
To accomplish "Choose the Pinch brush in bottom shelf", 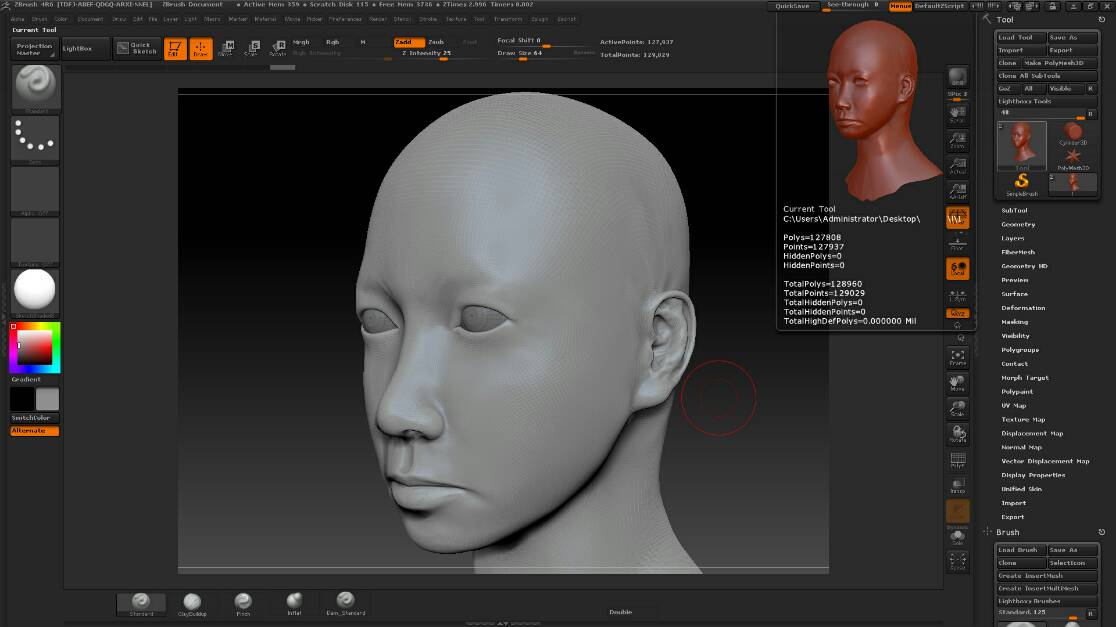I will click(243, 603).
